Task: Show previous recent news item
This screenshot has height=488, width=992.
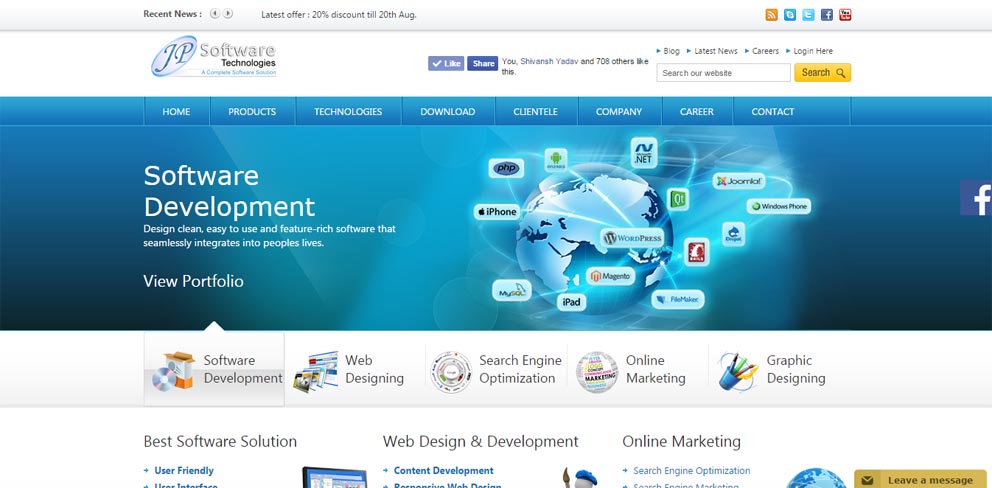Action: click(215, 13)
